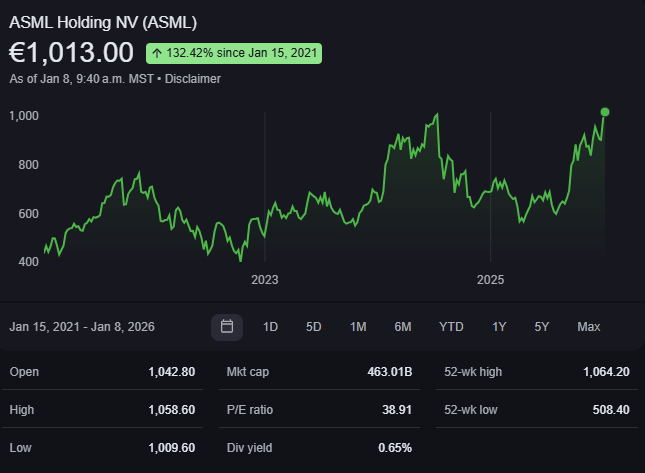Image resolution: width=645 pixels, height=473 pixels.
Task: Show the 1Y chart range
Action: point(499,327)
